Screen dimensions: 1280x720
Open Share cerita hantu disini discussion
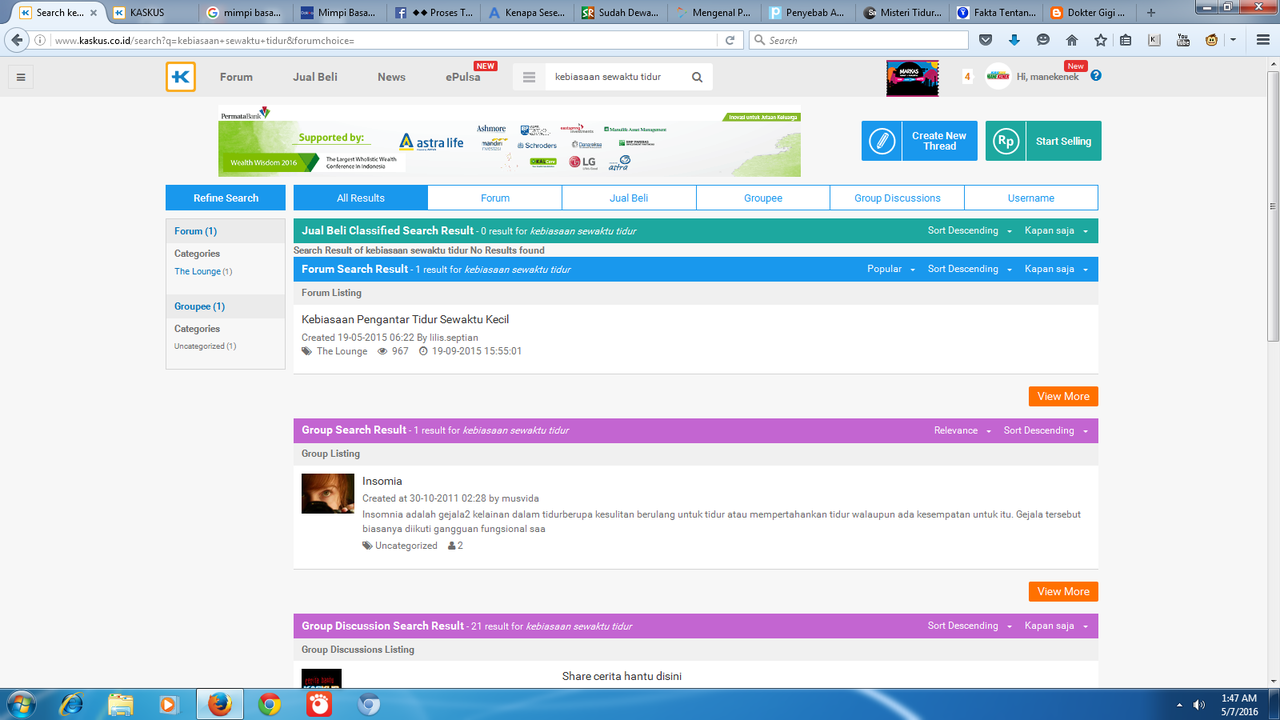tap(622, 676)
